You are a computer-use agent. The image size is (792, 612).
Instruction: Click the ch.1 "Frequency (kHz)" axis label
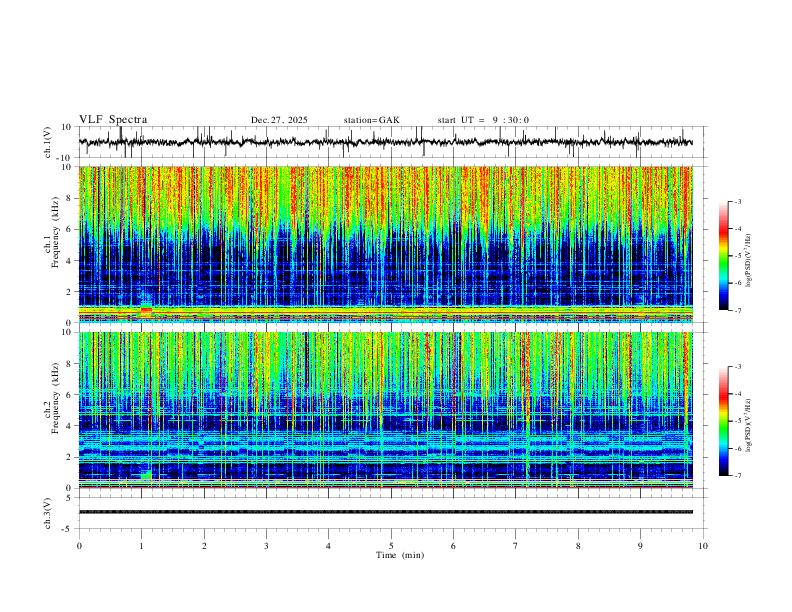(56, 233)
